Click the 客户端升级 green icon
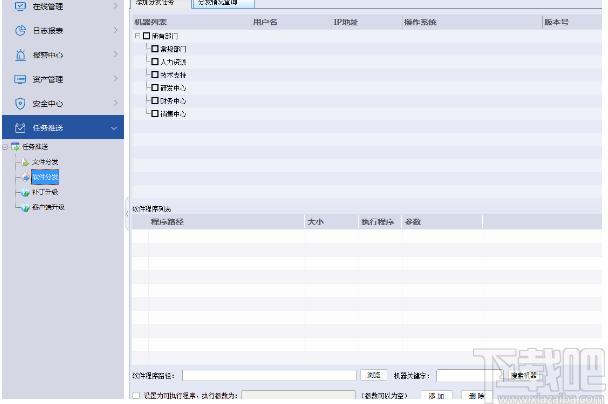The height and width of the screenshot is (404, 608). [x=25, y=207]
